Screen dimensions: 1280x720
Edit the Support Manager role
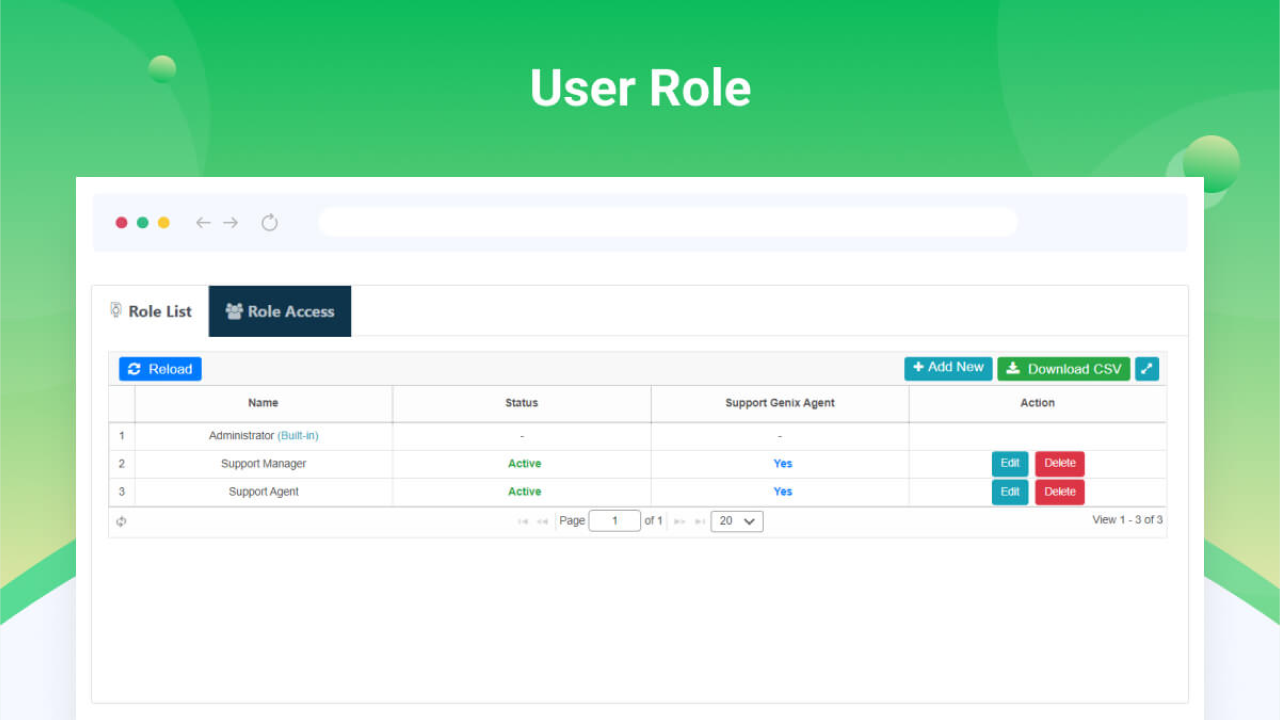coord(1010,464)
